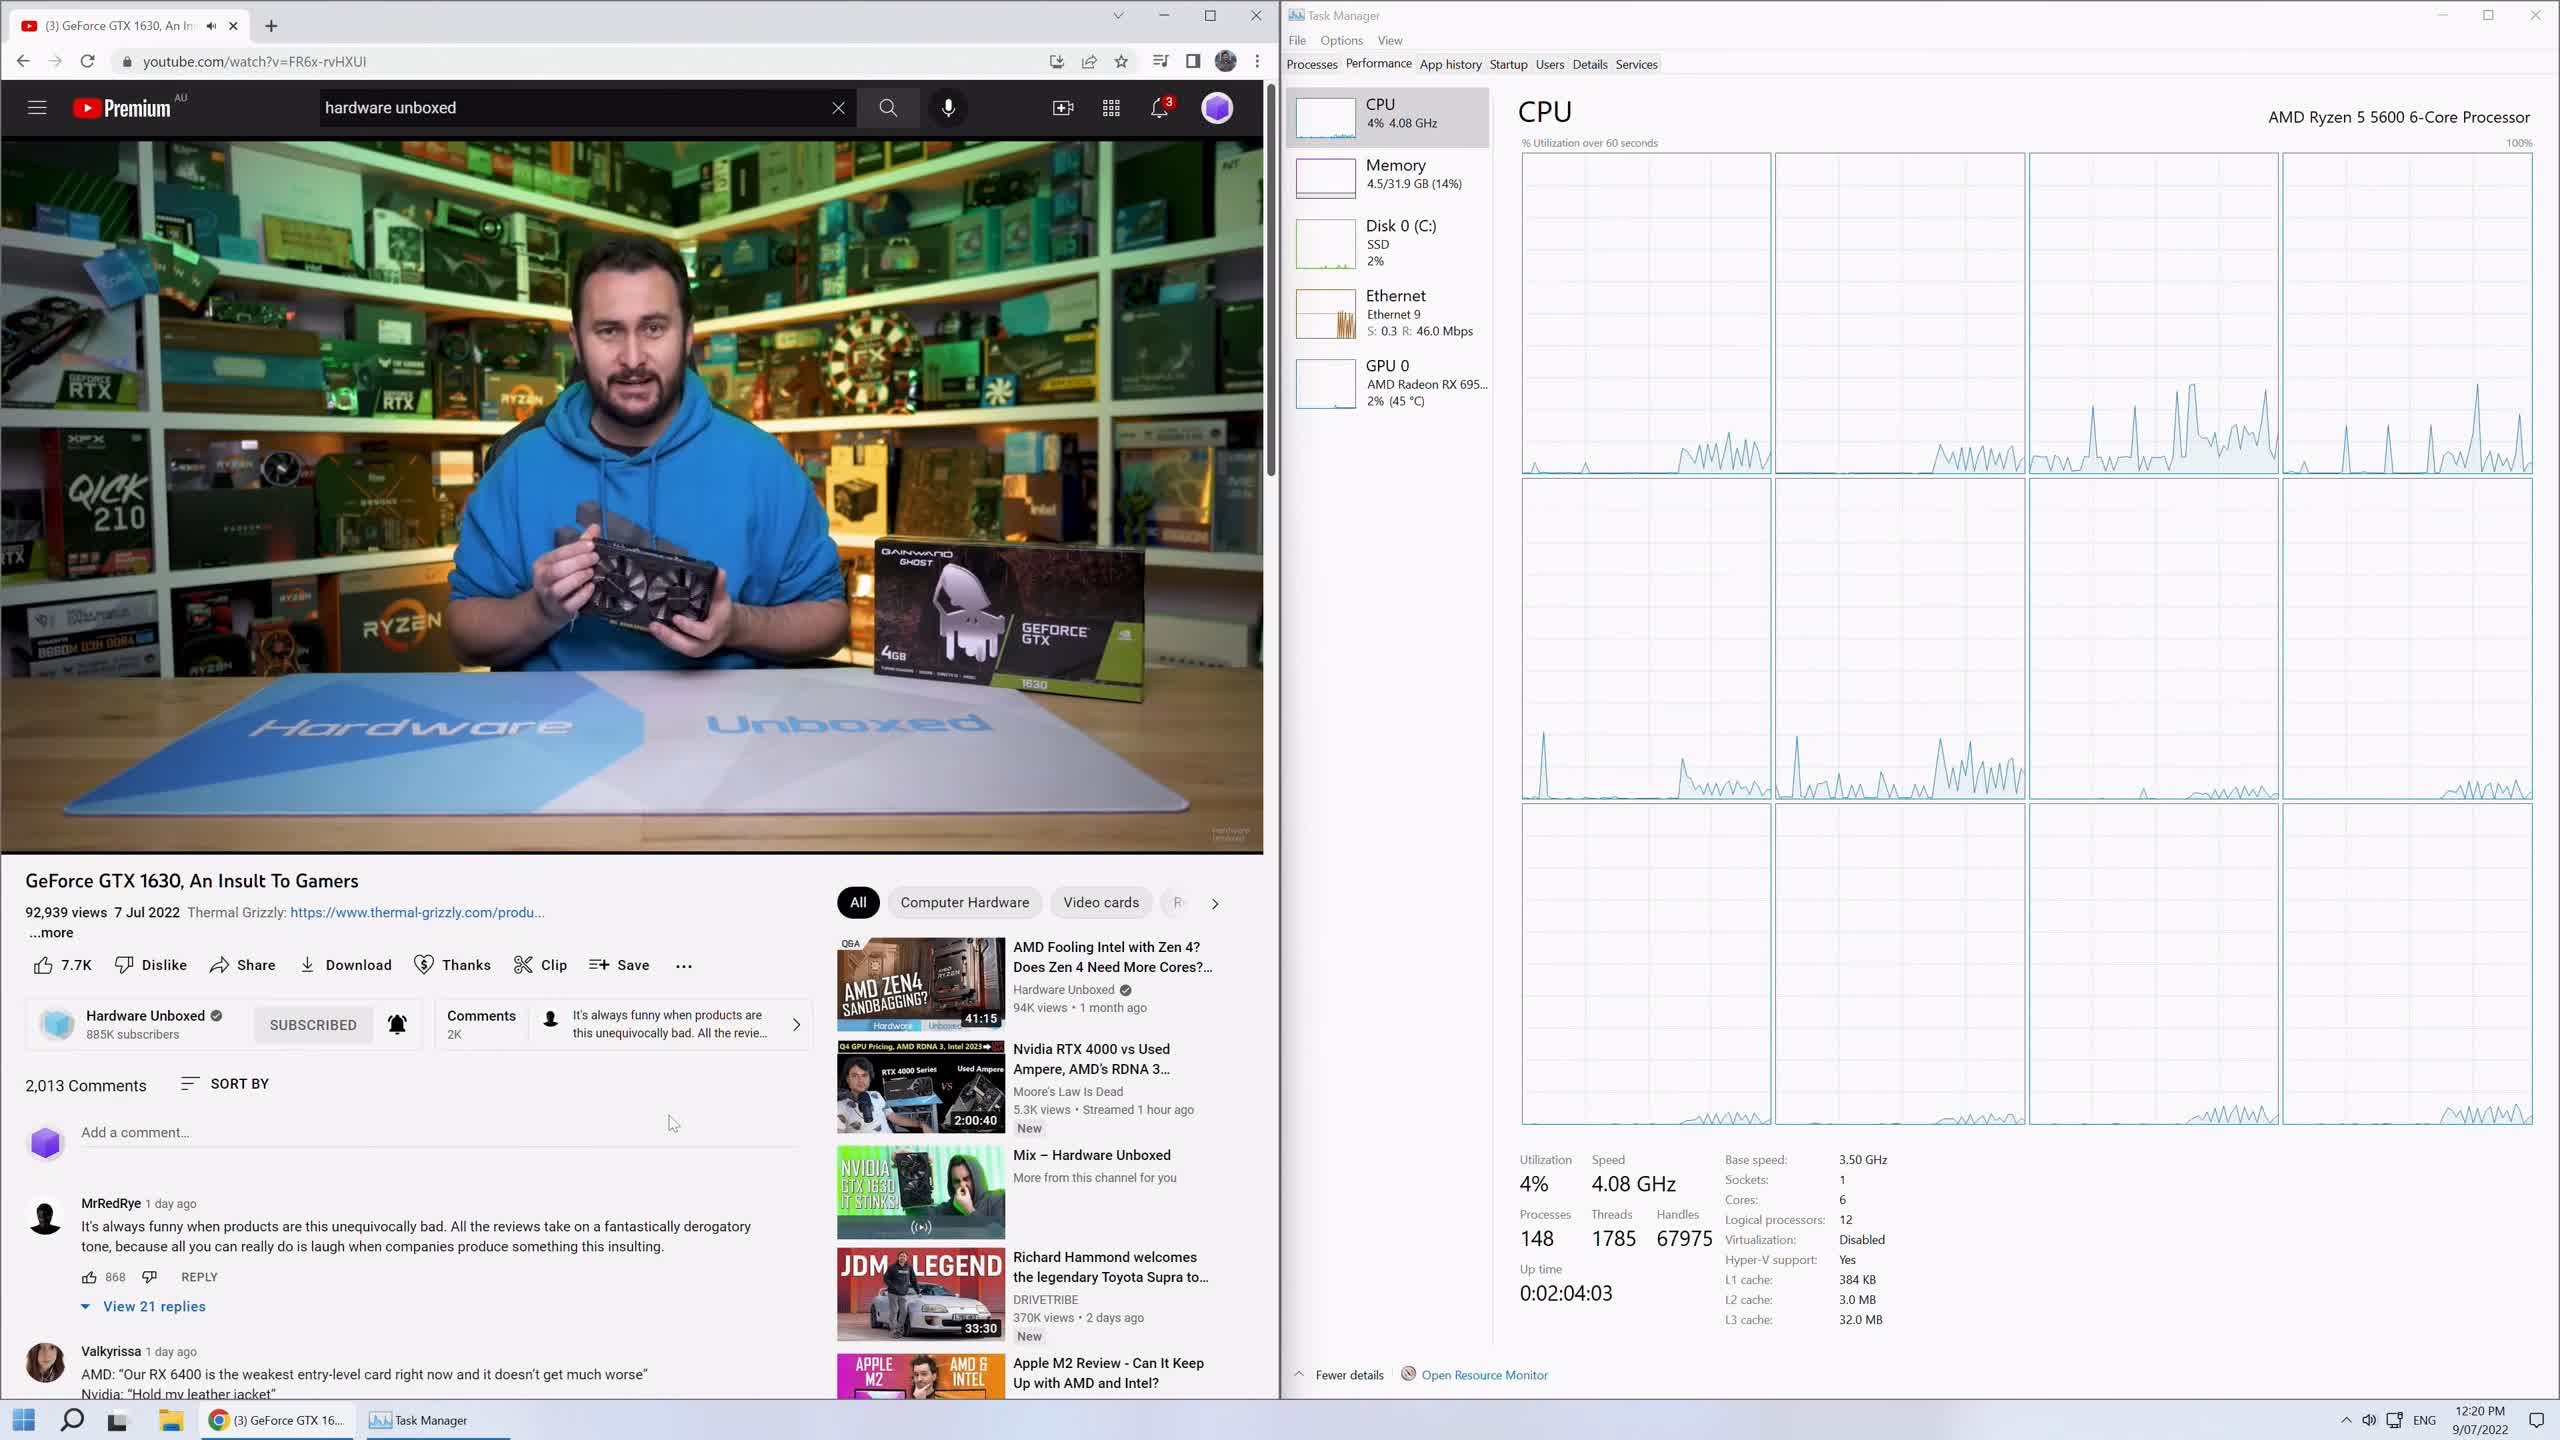Open the thermal-grizzly.com link

tap(417, 913)
